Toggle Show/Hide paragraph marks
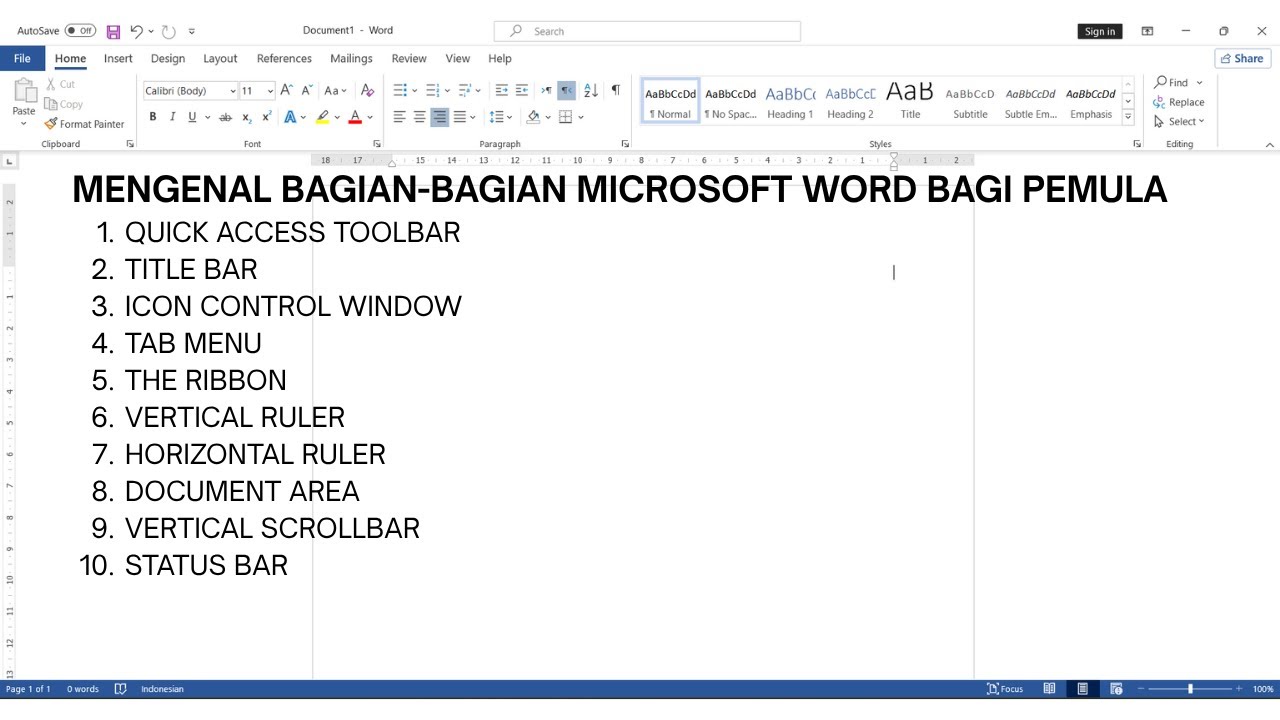Image resolution: width=1280 pixels, height=720 pixels. 615,90
